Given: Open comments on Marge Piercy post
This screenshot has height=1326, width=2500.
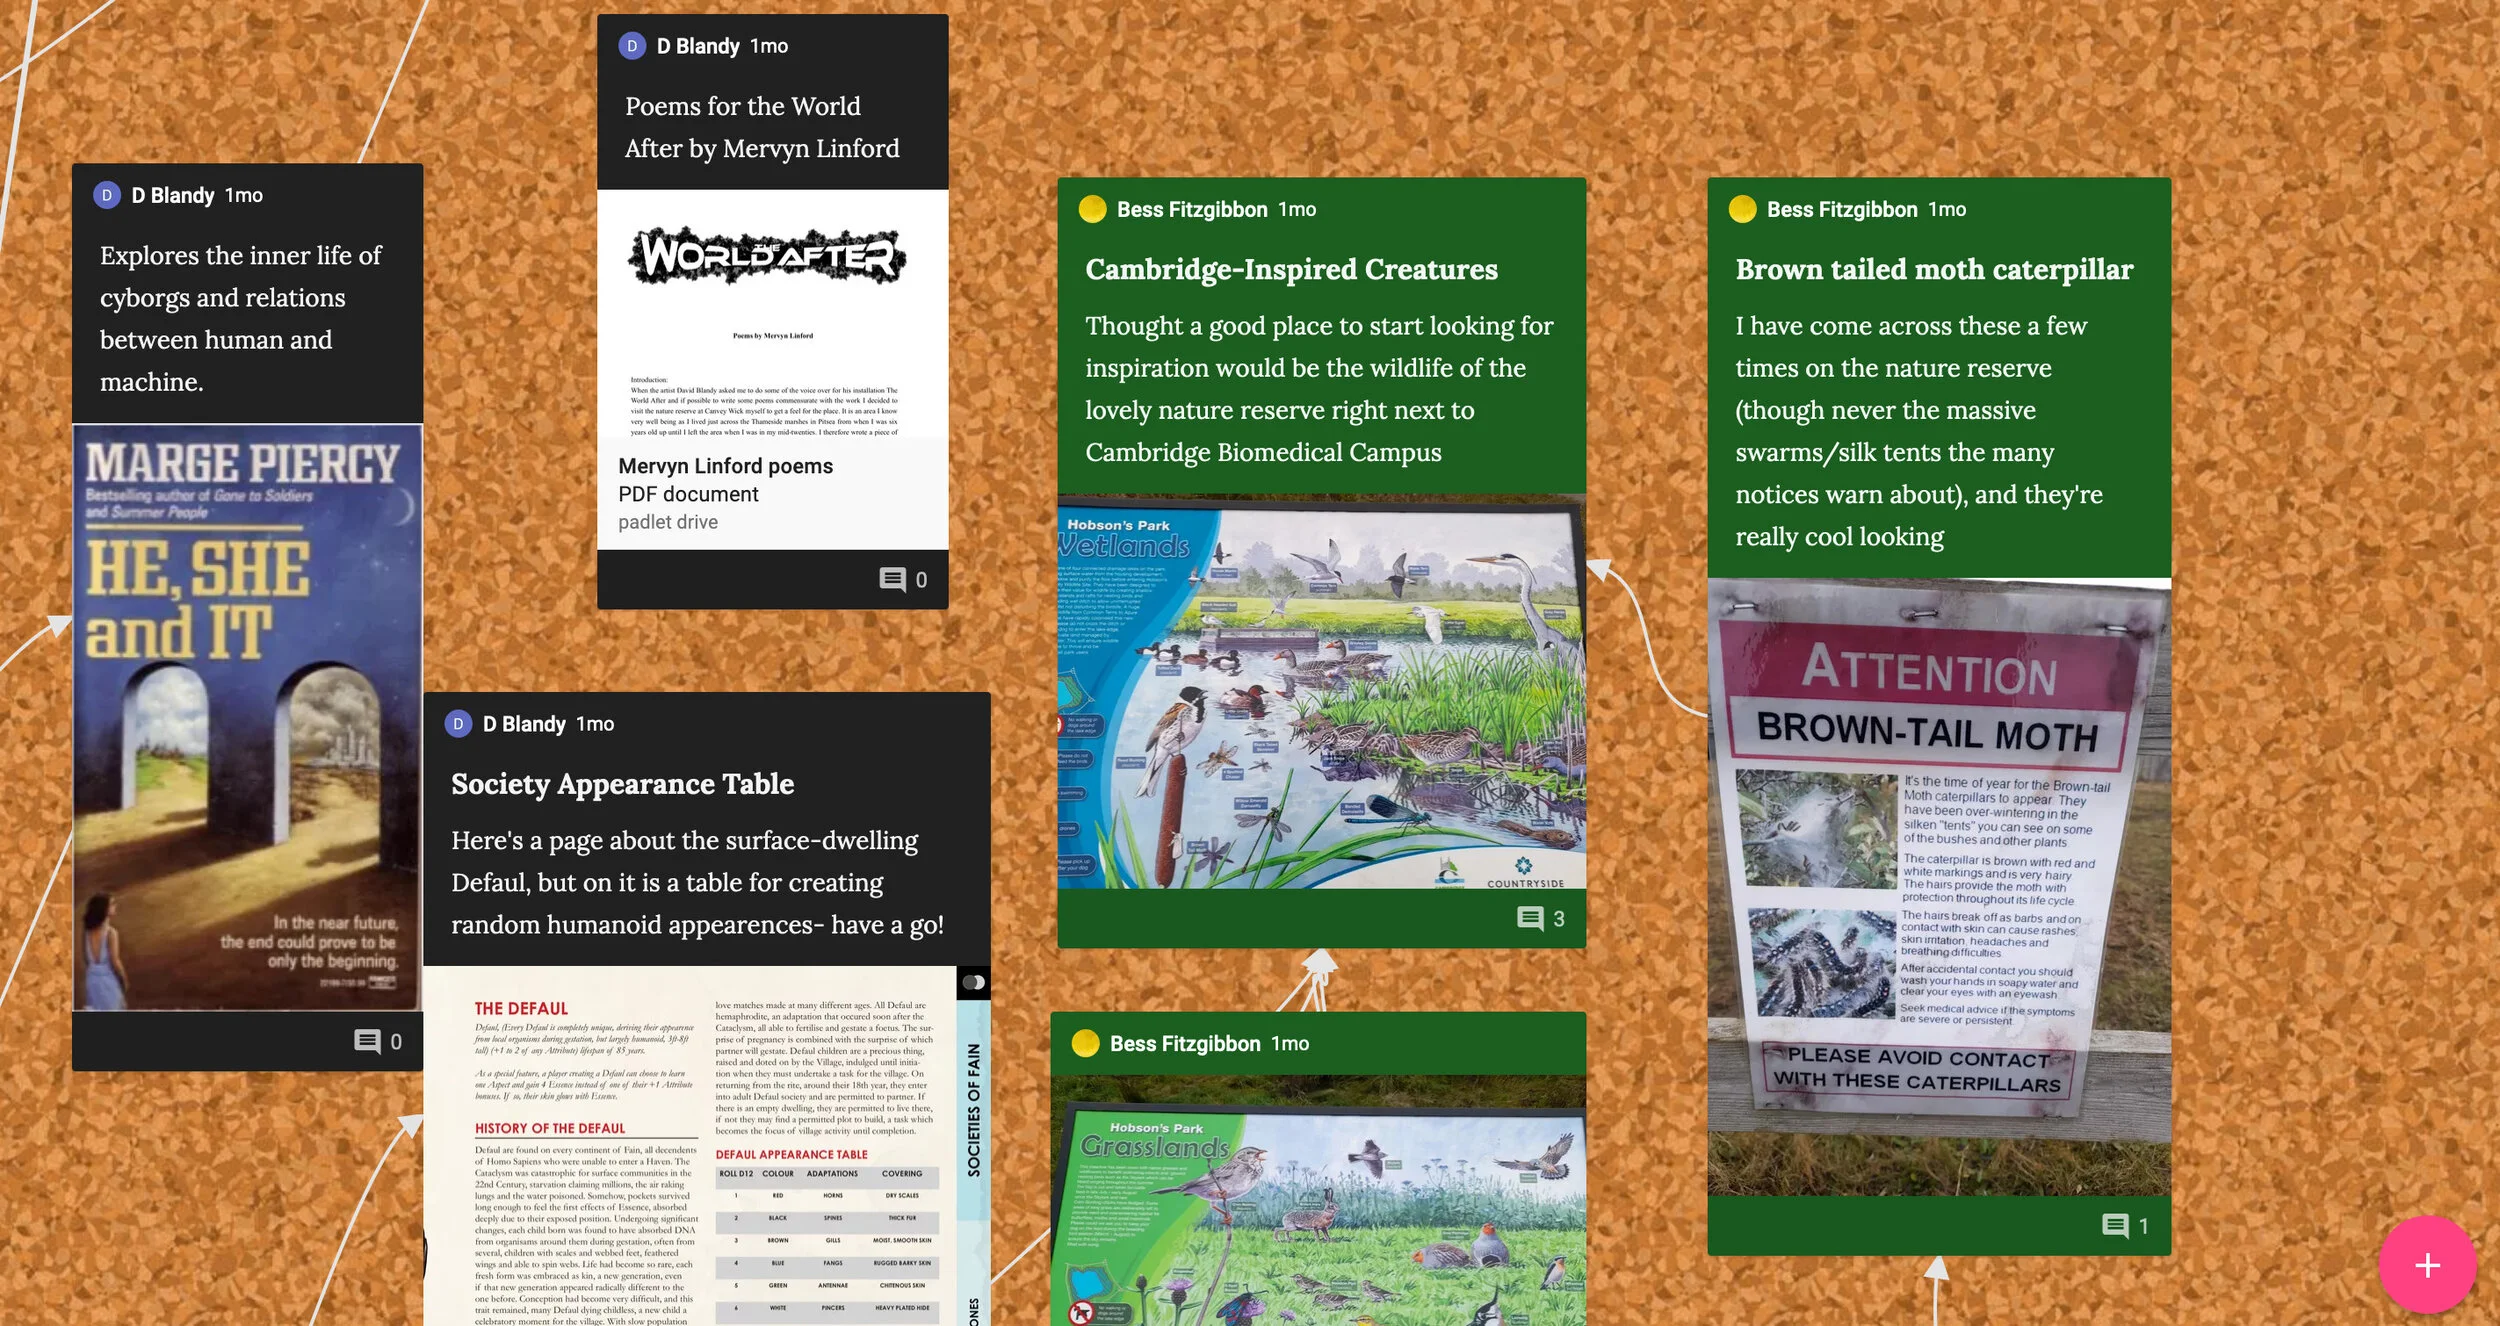Looking at the screenshot, I should point(378,1042).
